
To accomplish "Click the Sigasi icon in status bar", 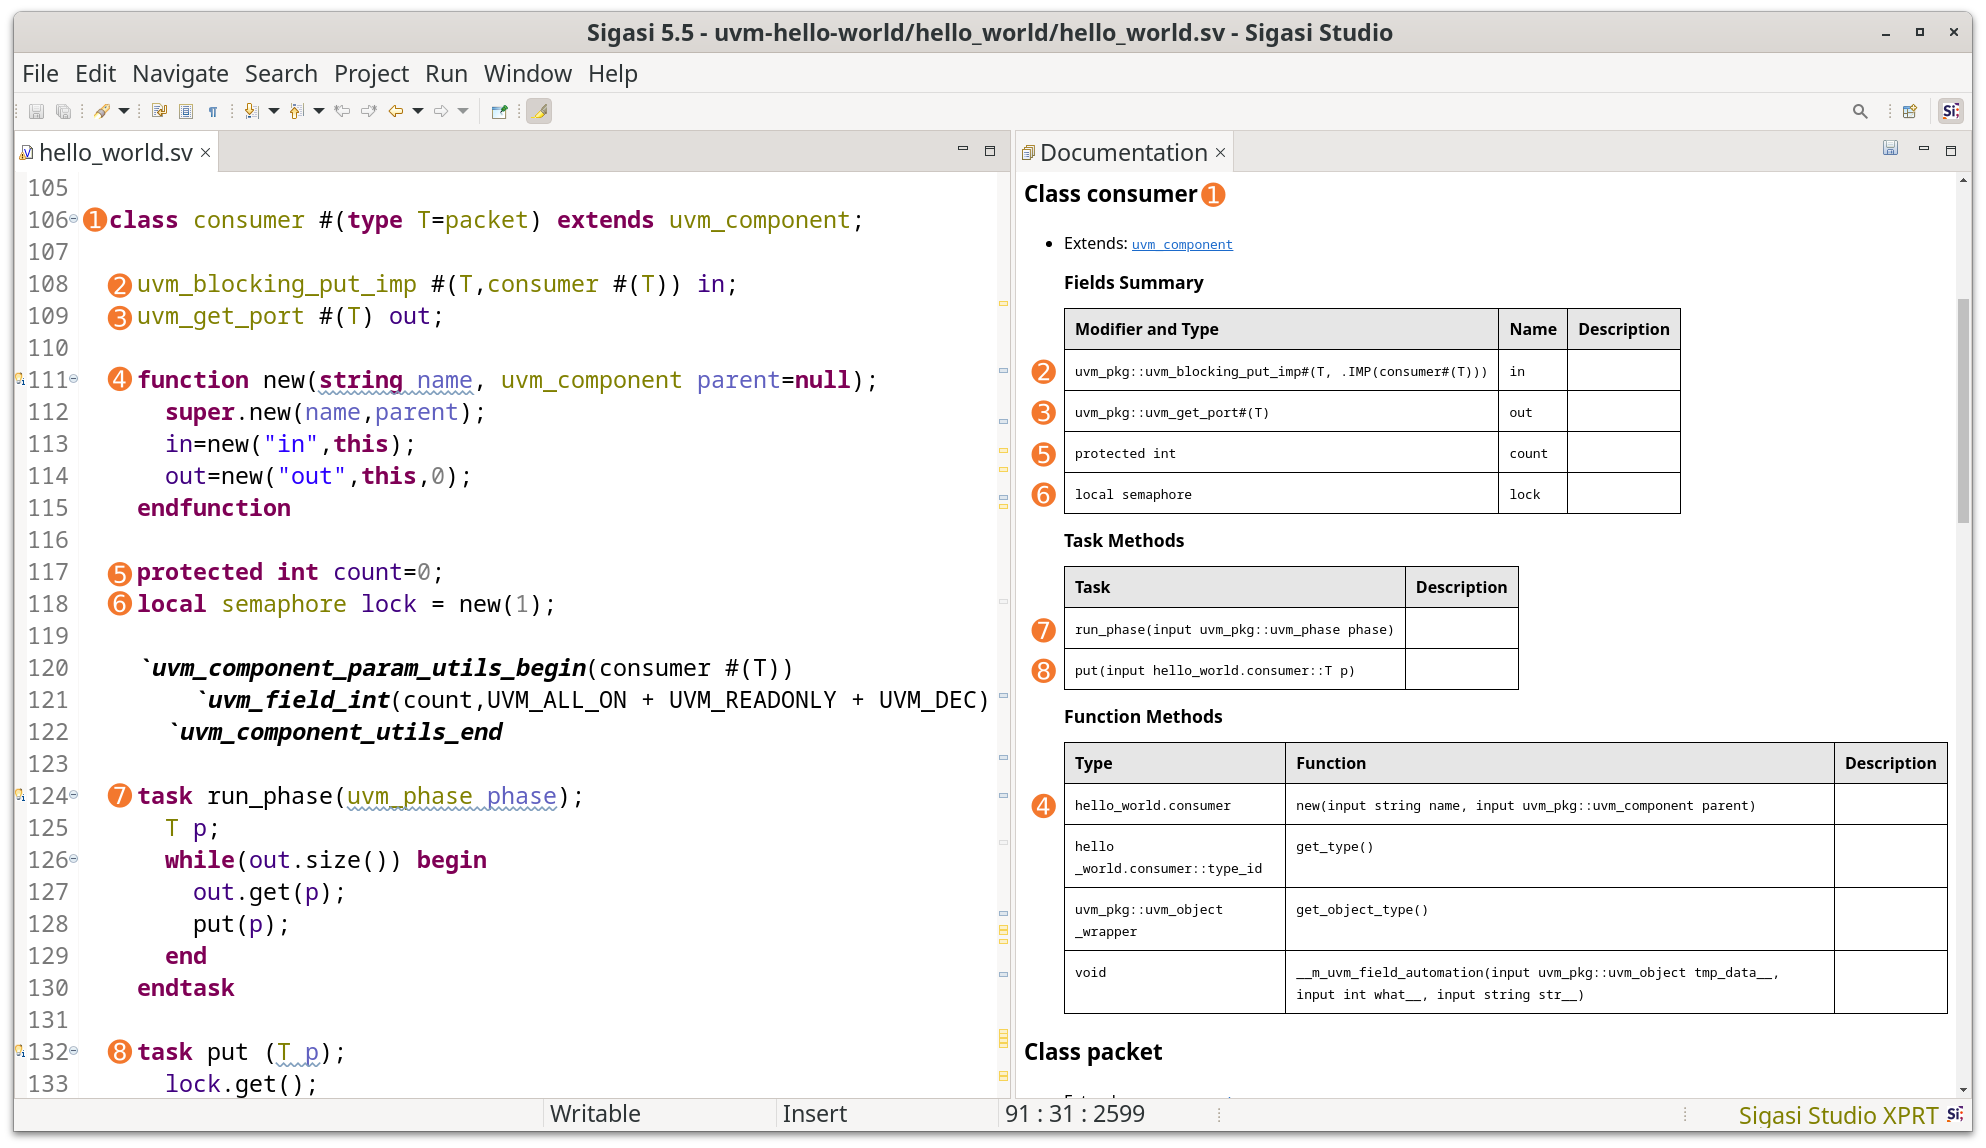I will click(1955, 1114).
